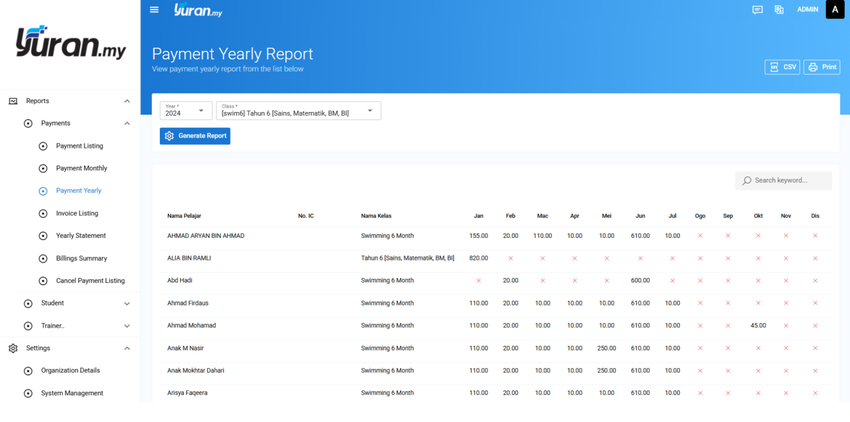Collapse the Payments submenu chevron
Image resolution: width=850 pixels, height=422 pixels.
coord(127,124)
